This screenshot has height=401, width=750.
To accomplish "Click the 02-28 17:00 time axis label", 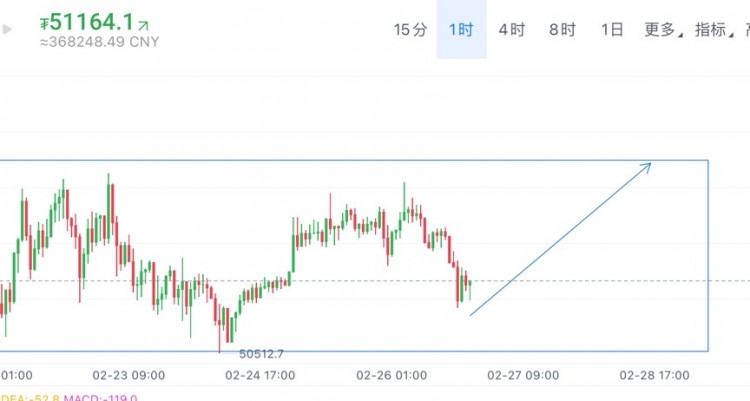I will (654, 375).
